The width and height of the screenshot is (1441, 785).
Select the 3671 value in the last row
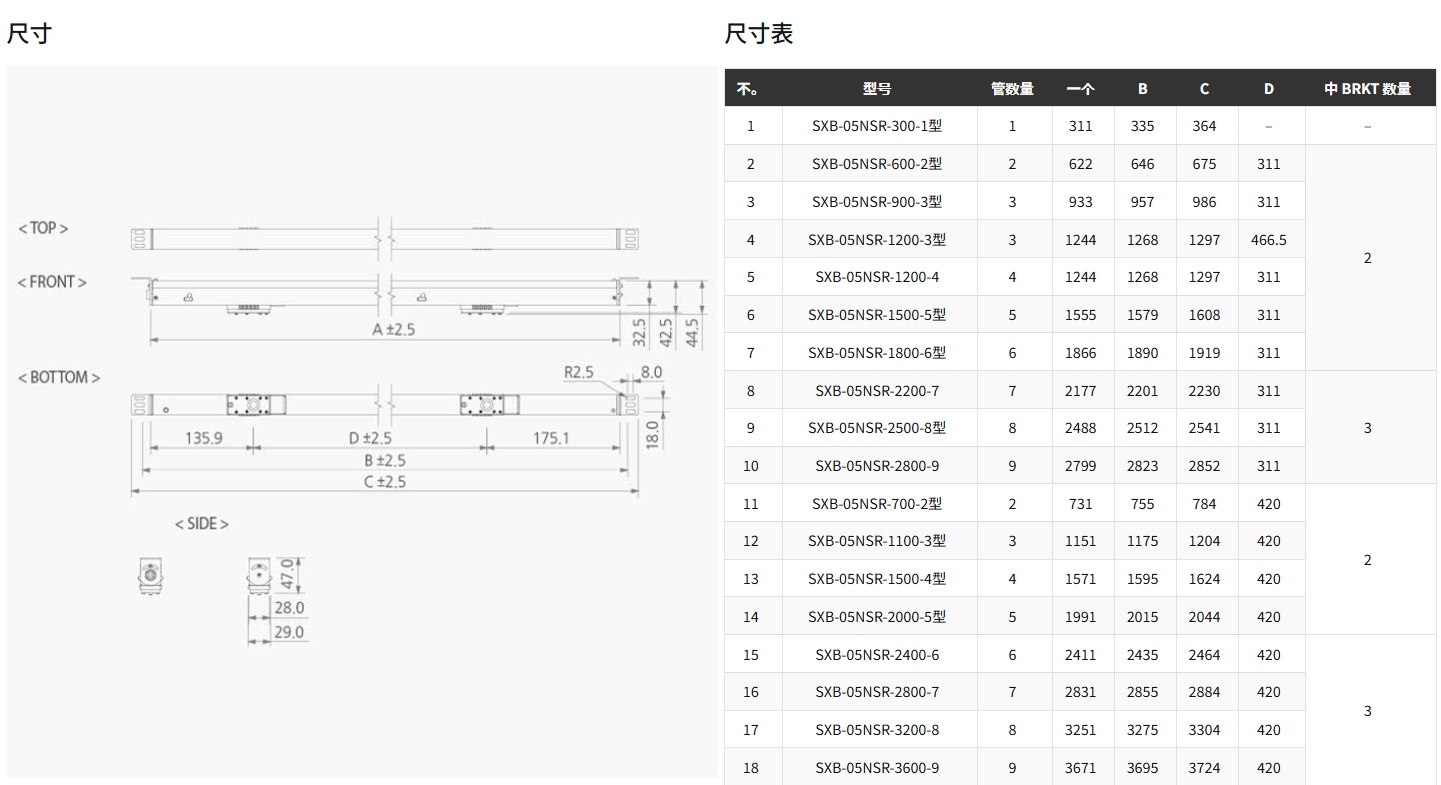(1080, 768)
